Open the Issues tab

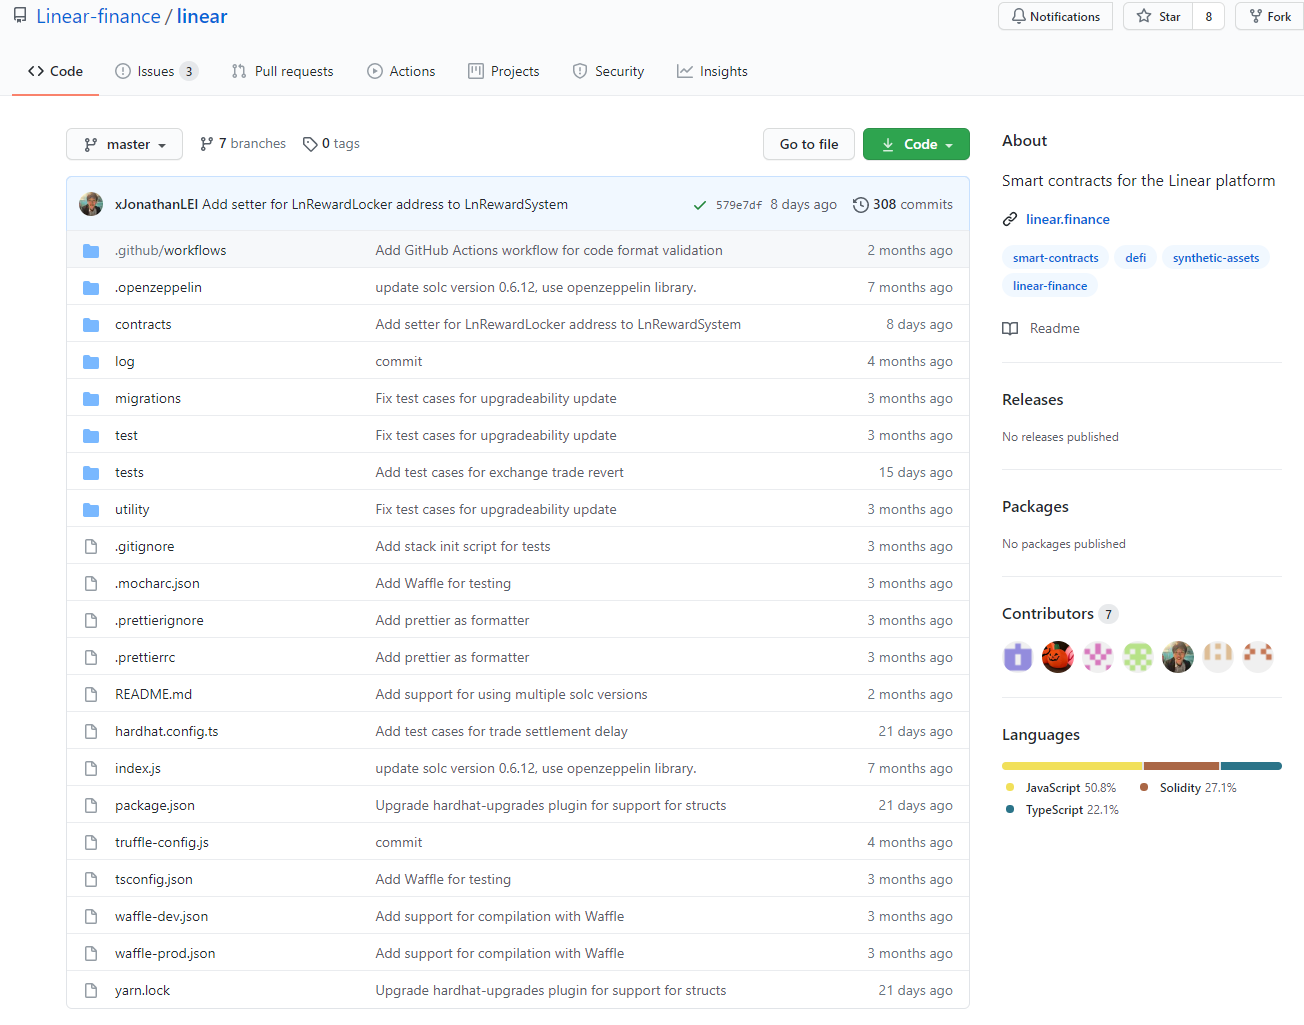click(156, 71)
